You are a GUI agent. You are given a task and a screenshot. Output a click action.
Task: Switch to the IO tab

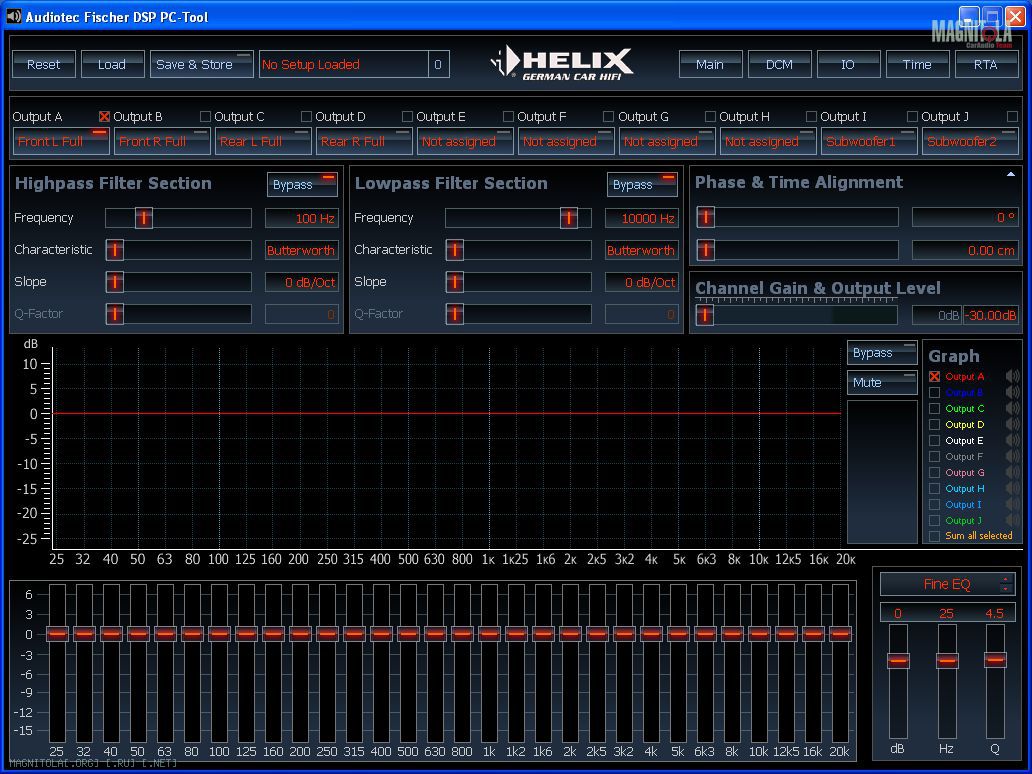(x=848, y=64)
